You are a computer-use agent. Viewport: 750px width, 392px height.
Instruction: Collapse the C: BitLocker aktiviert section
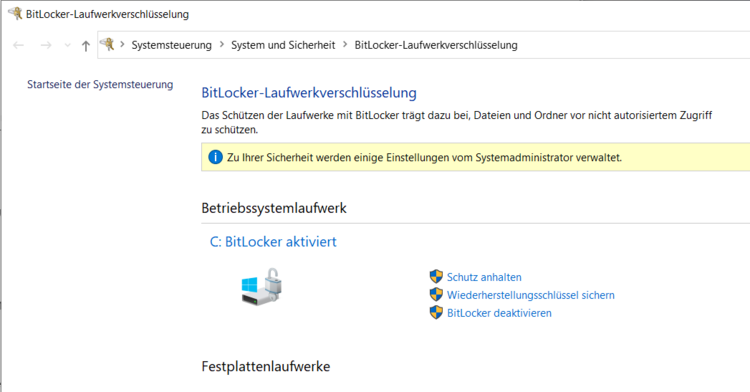pyautogui.click(x=273, y=241)
